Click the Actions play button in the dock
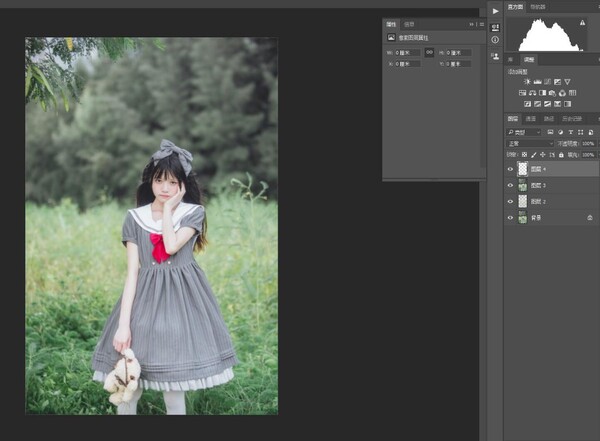 point(495,11)
